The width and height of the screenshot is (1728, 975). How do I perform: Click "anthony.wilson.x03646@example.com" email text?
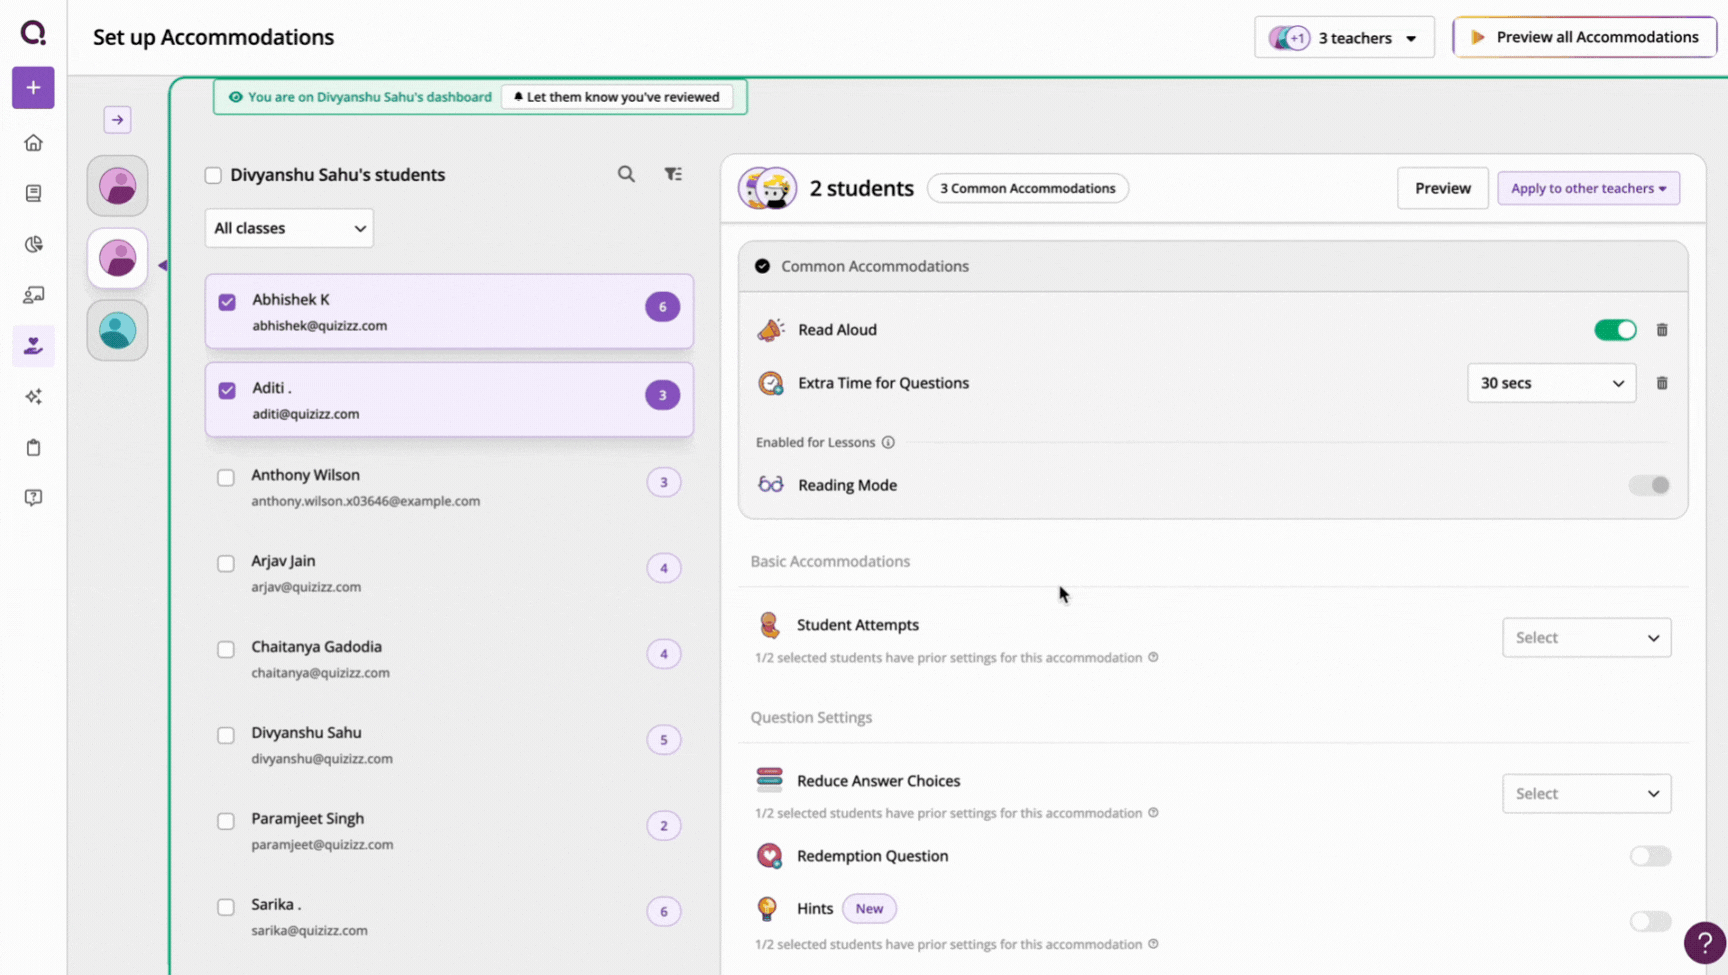[x=365, y=501]
